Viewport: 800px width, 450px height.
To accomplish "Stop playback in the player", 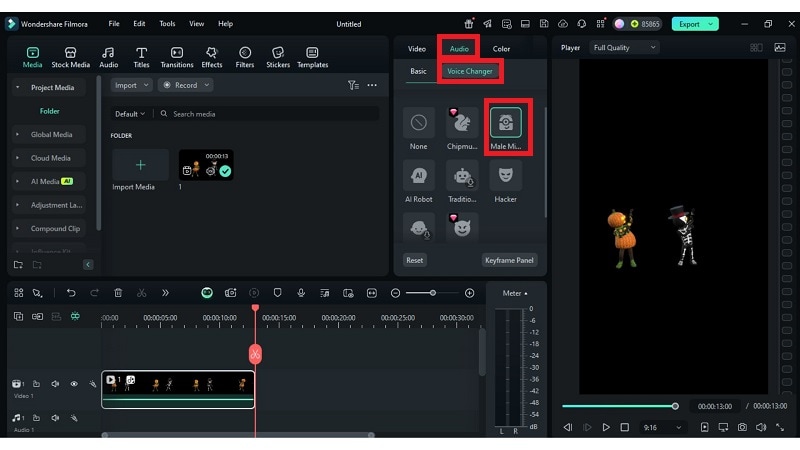I will pos(624,427).
